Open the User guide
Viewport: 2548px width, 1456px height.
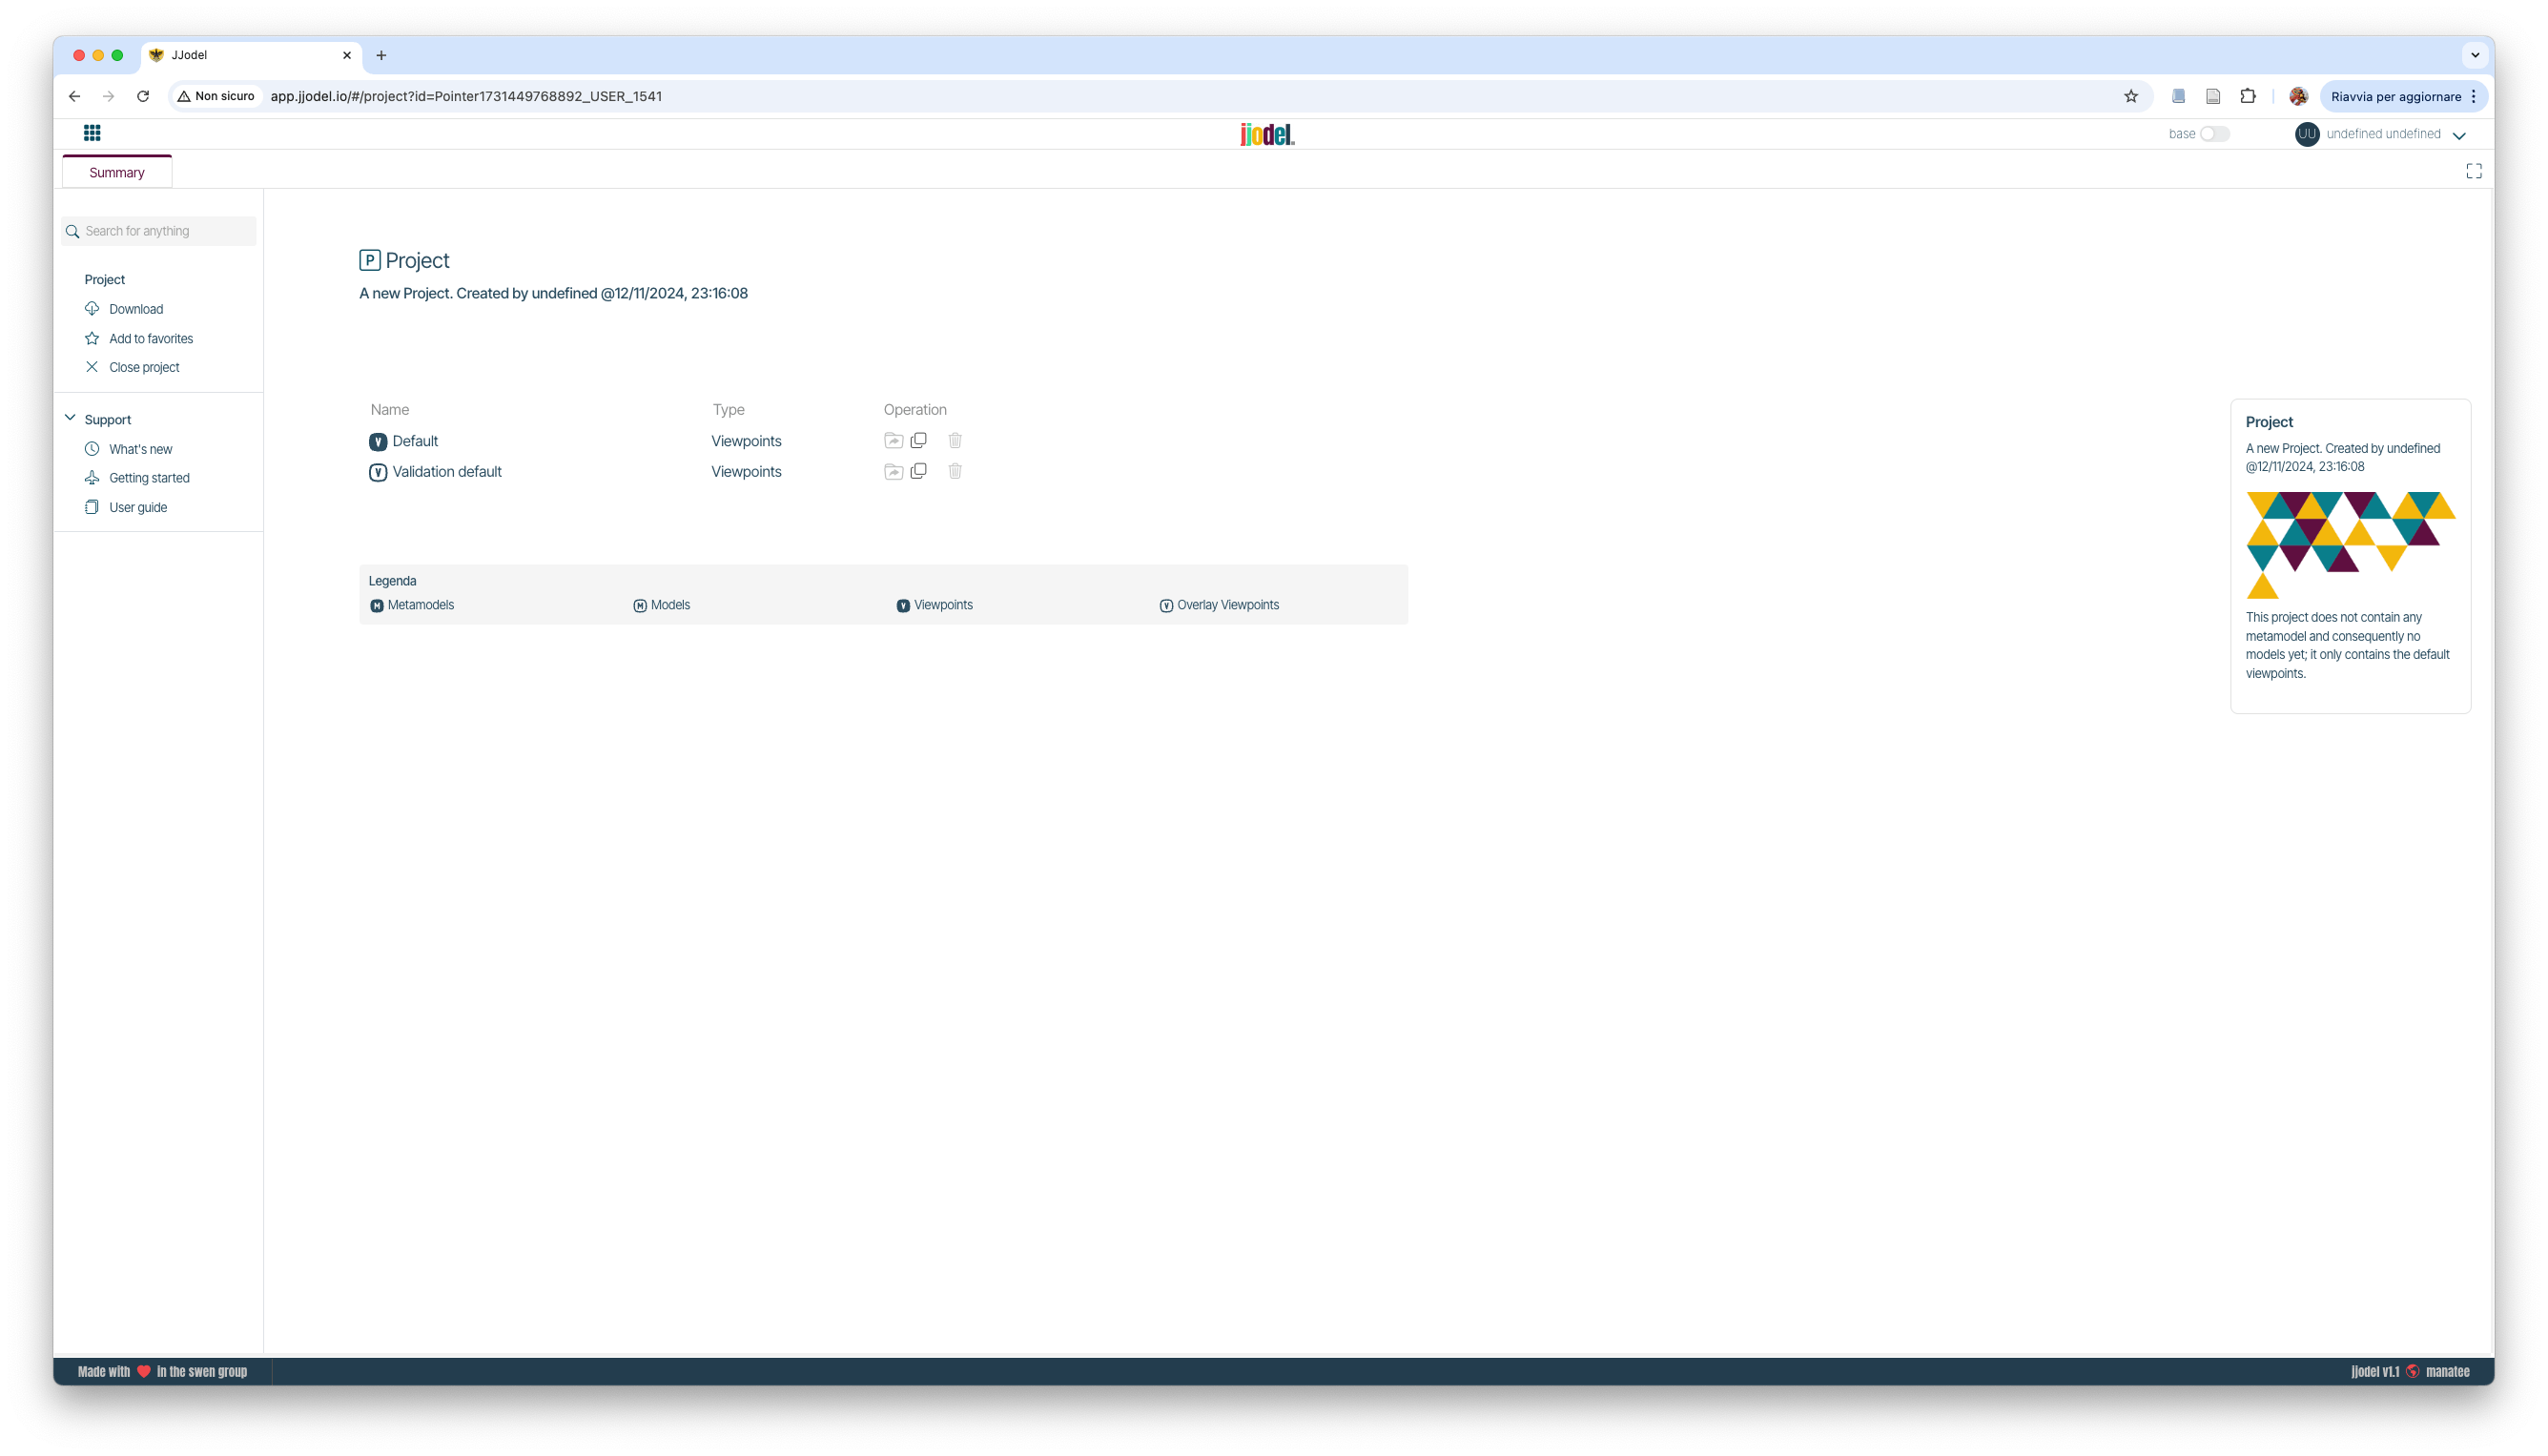coord(138,507)
